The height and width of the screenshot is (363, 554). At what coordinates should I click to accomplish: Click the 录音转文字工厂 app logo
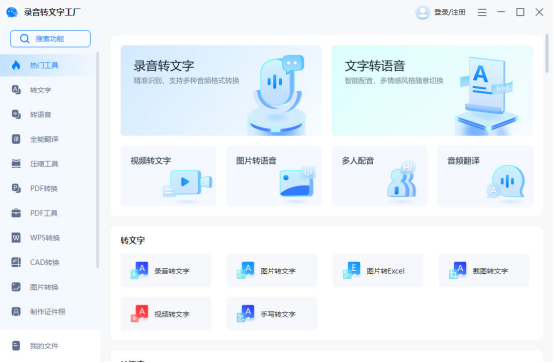click(x=12, y=12)
